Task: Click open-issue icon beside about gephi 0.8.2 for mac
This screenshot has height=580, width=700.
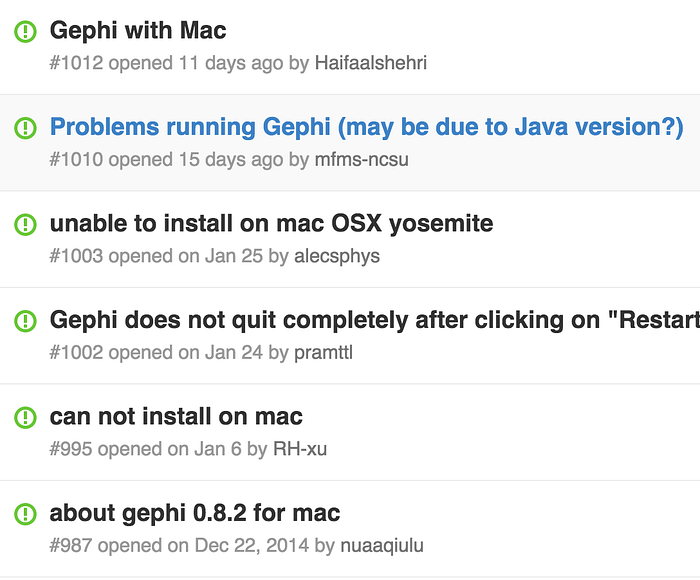Action: 25,514
